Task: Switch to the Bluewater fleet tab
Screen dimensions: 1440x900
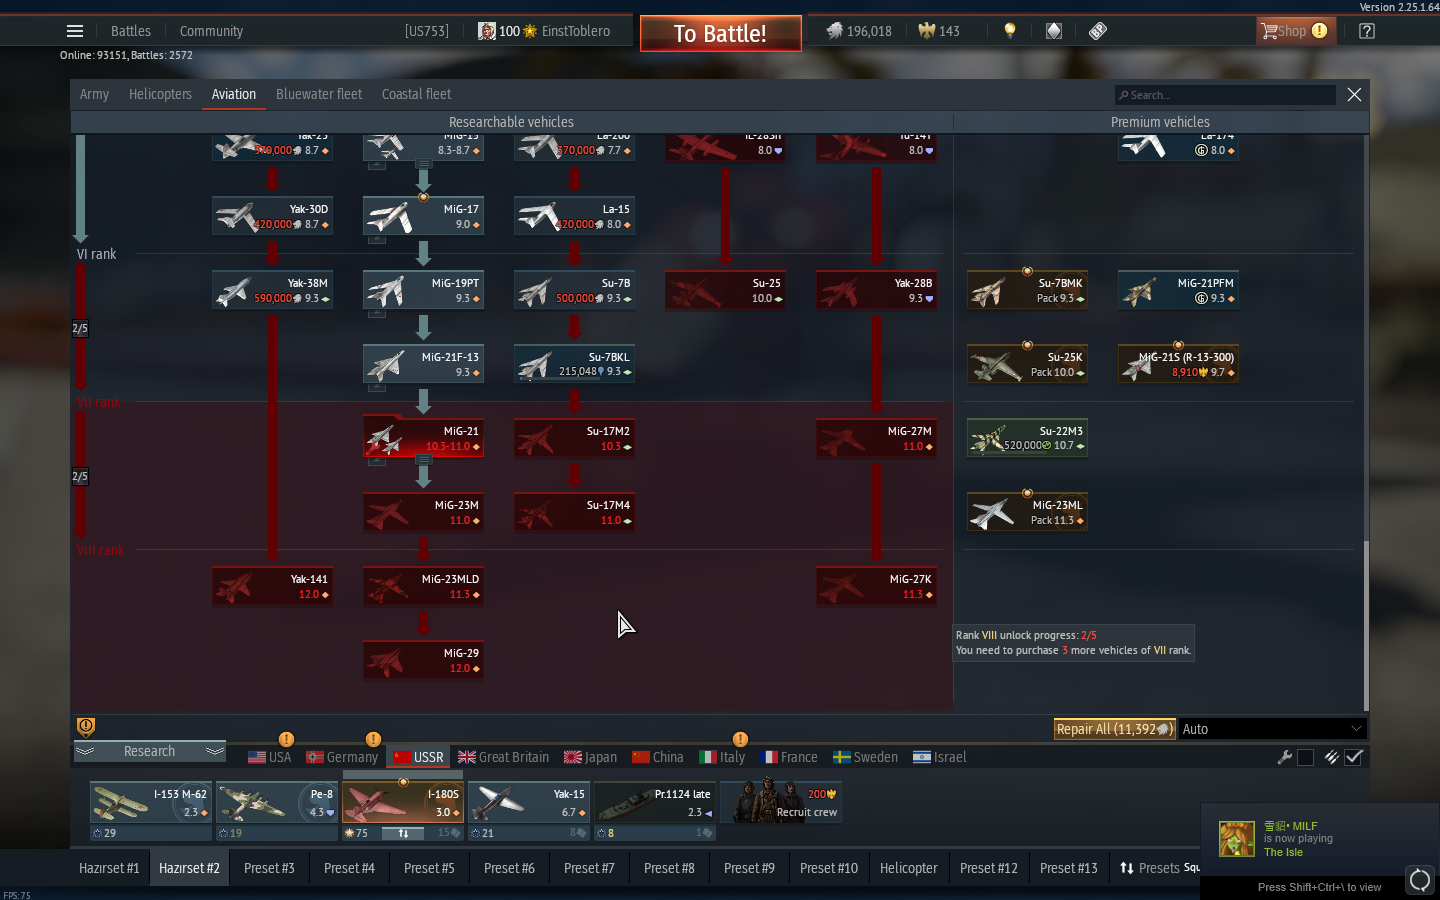Action: point(319,94)
